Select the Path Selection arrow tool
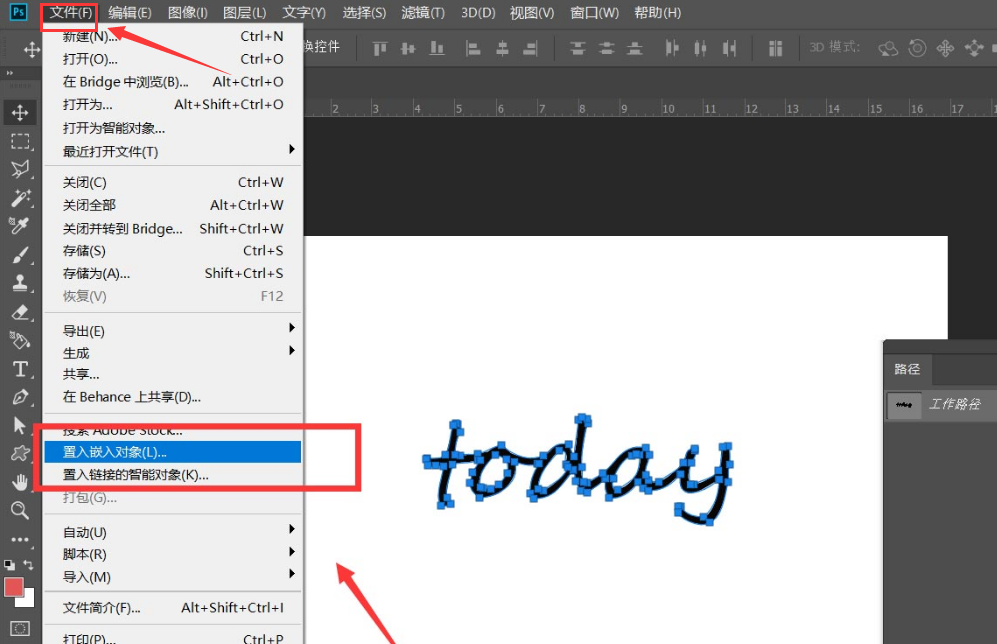 [20, 425]
